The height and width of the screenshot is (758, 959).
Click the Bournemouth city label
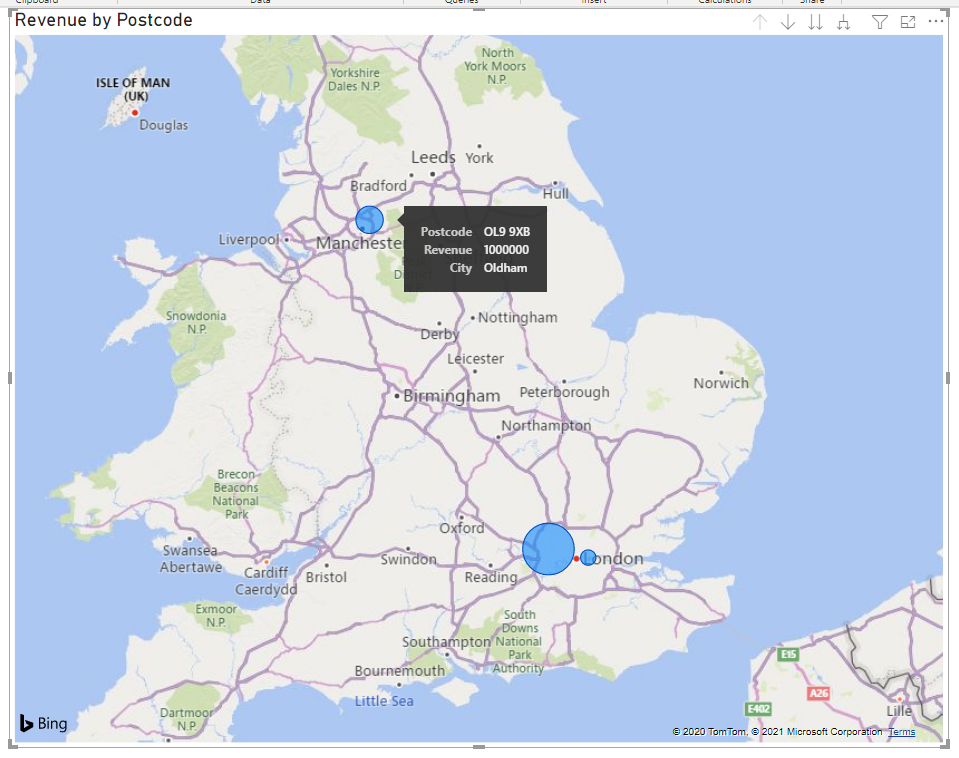pos(400,671)
